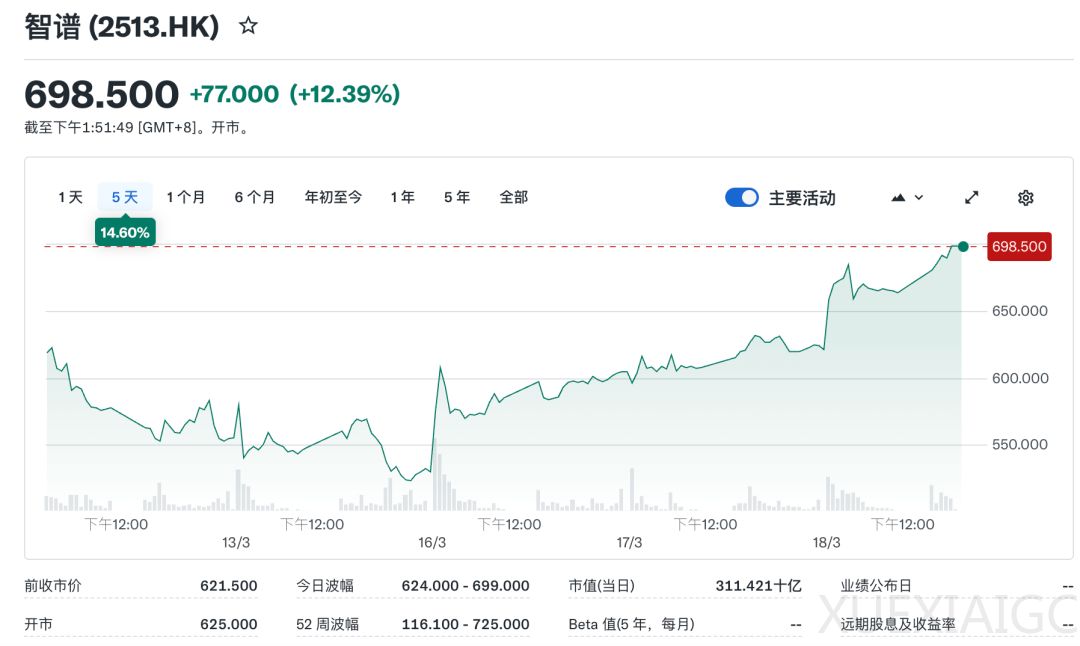Screen dimensions: 1080x646
Task: Click the green dot on the chart line
Action: tap(962, 246)
